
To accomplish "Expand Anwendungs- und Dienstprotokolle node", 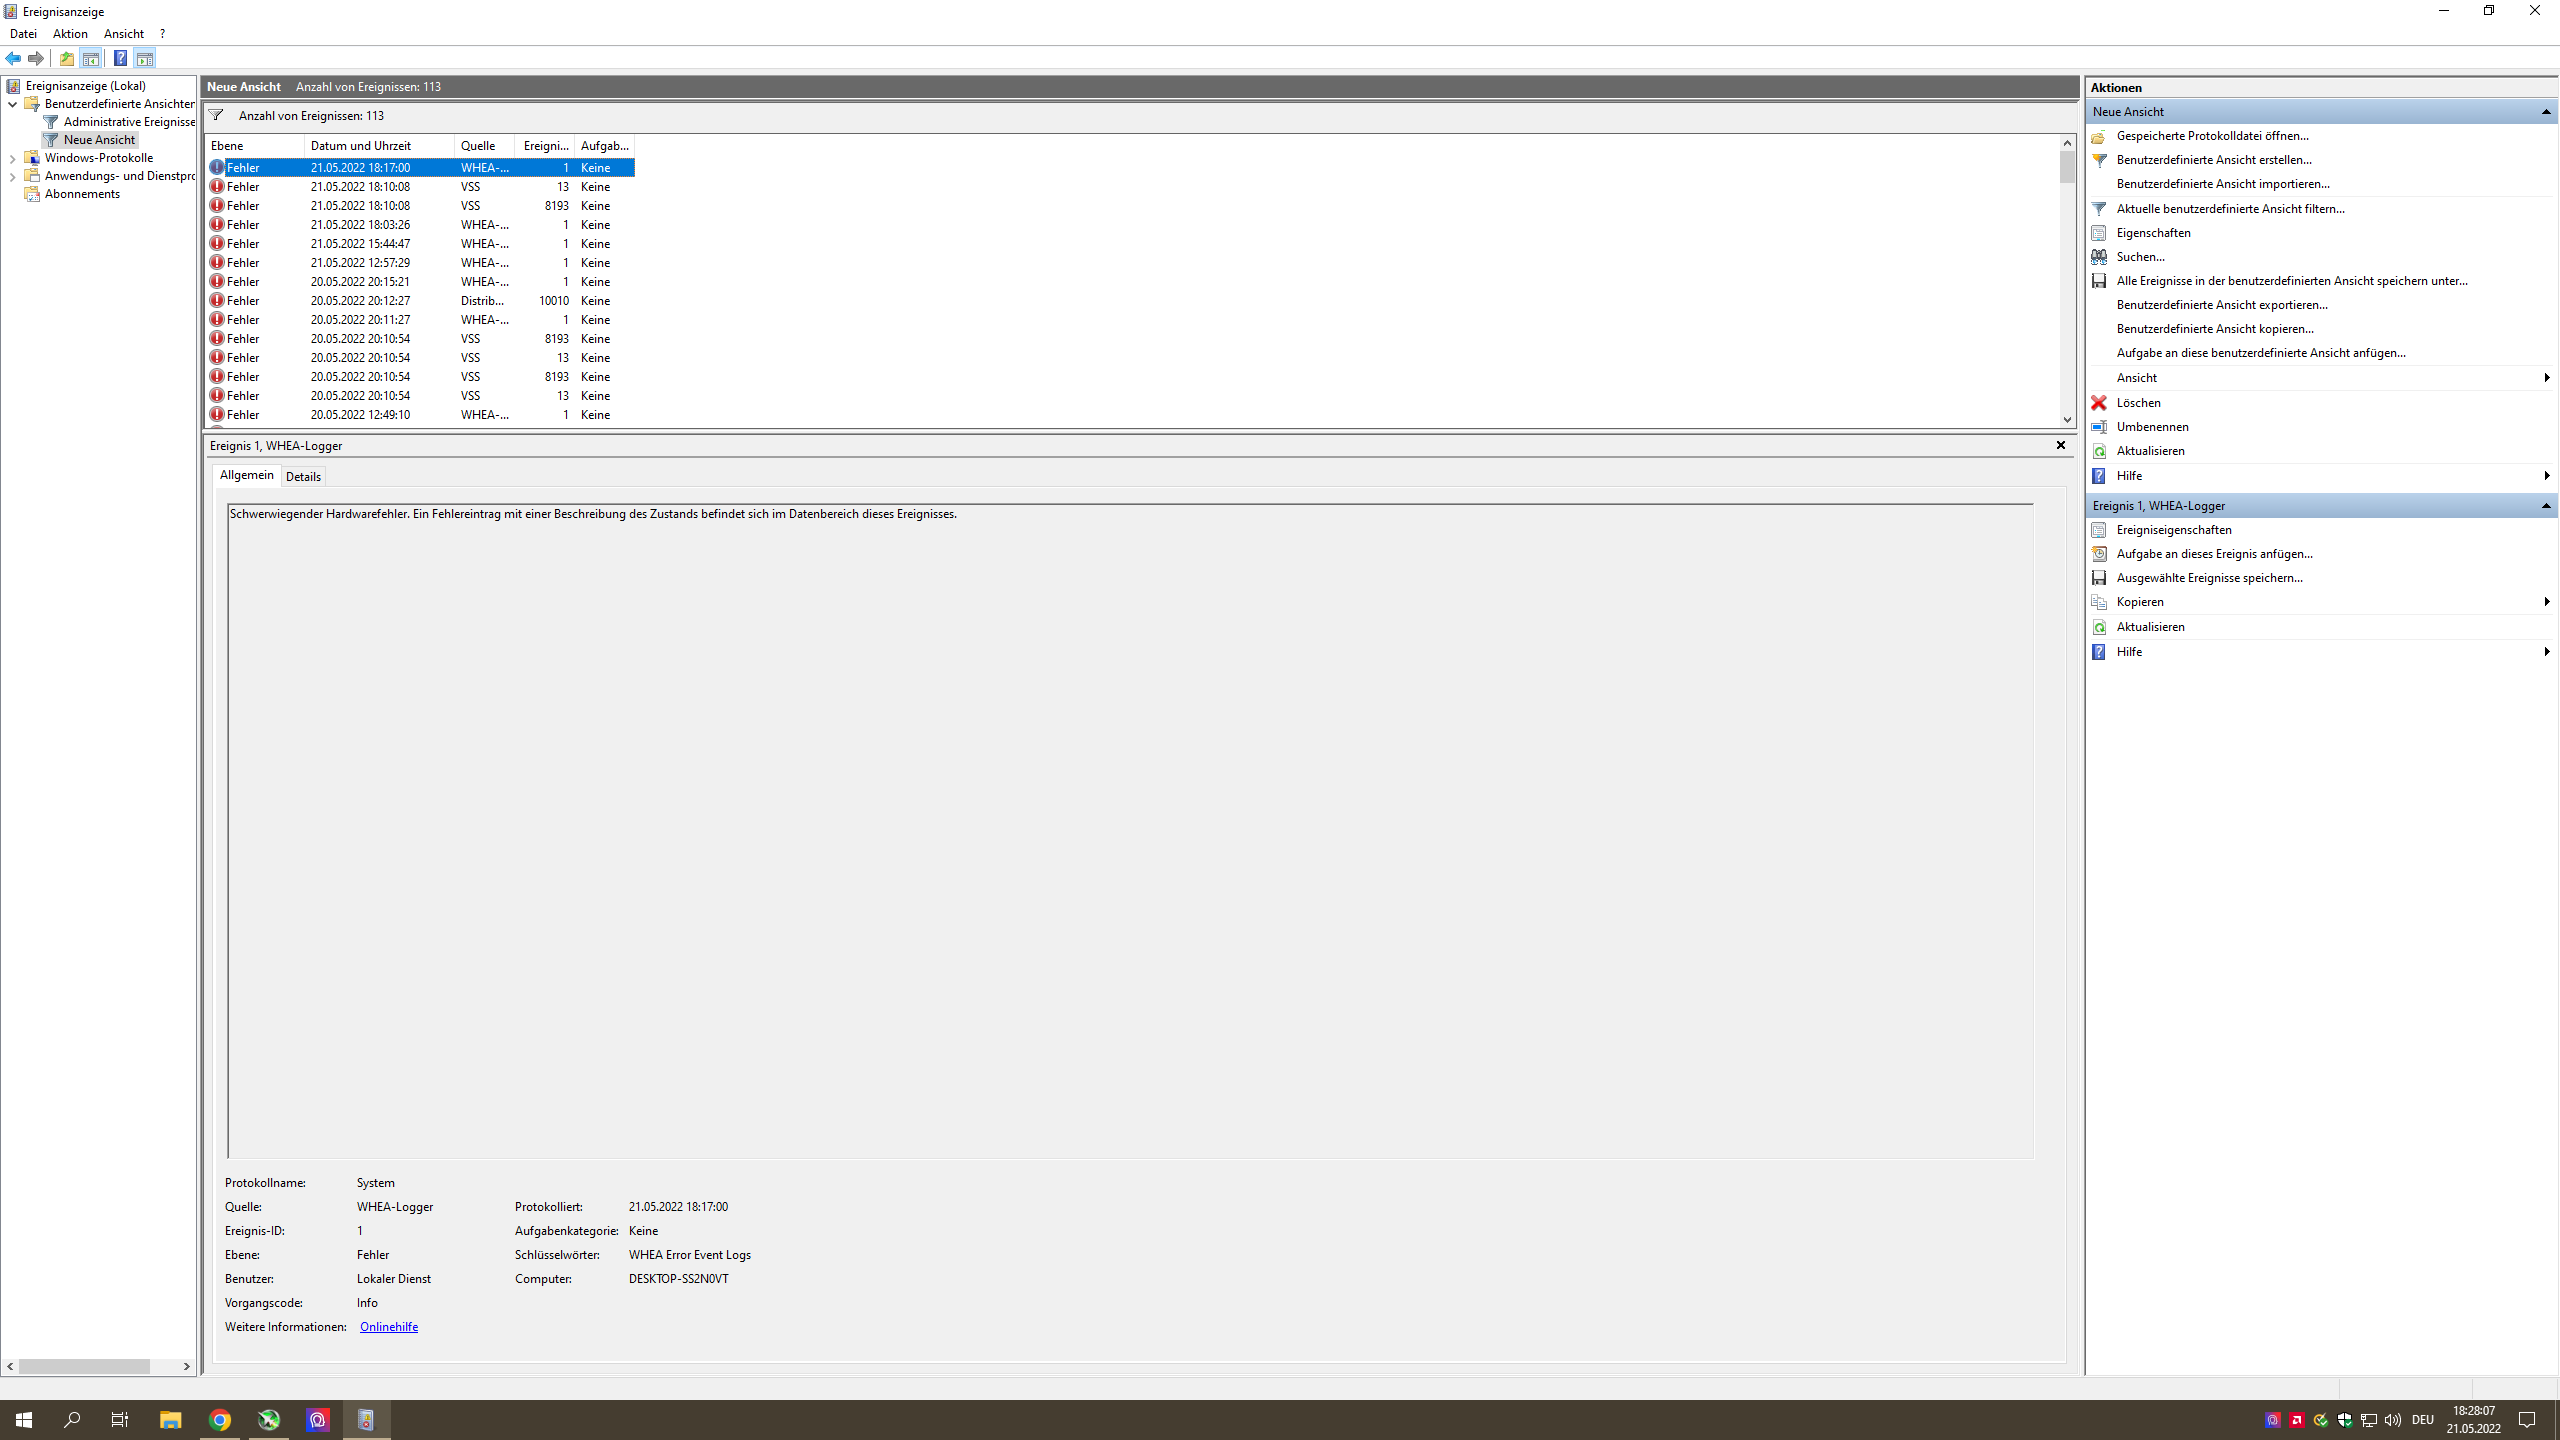I will (x=12, y=176).
